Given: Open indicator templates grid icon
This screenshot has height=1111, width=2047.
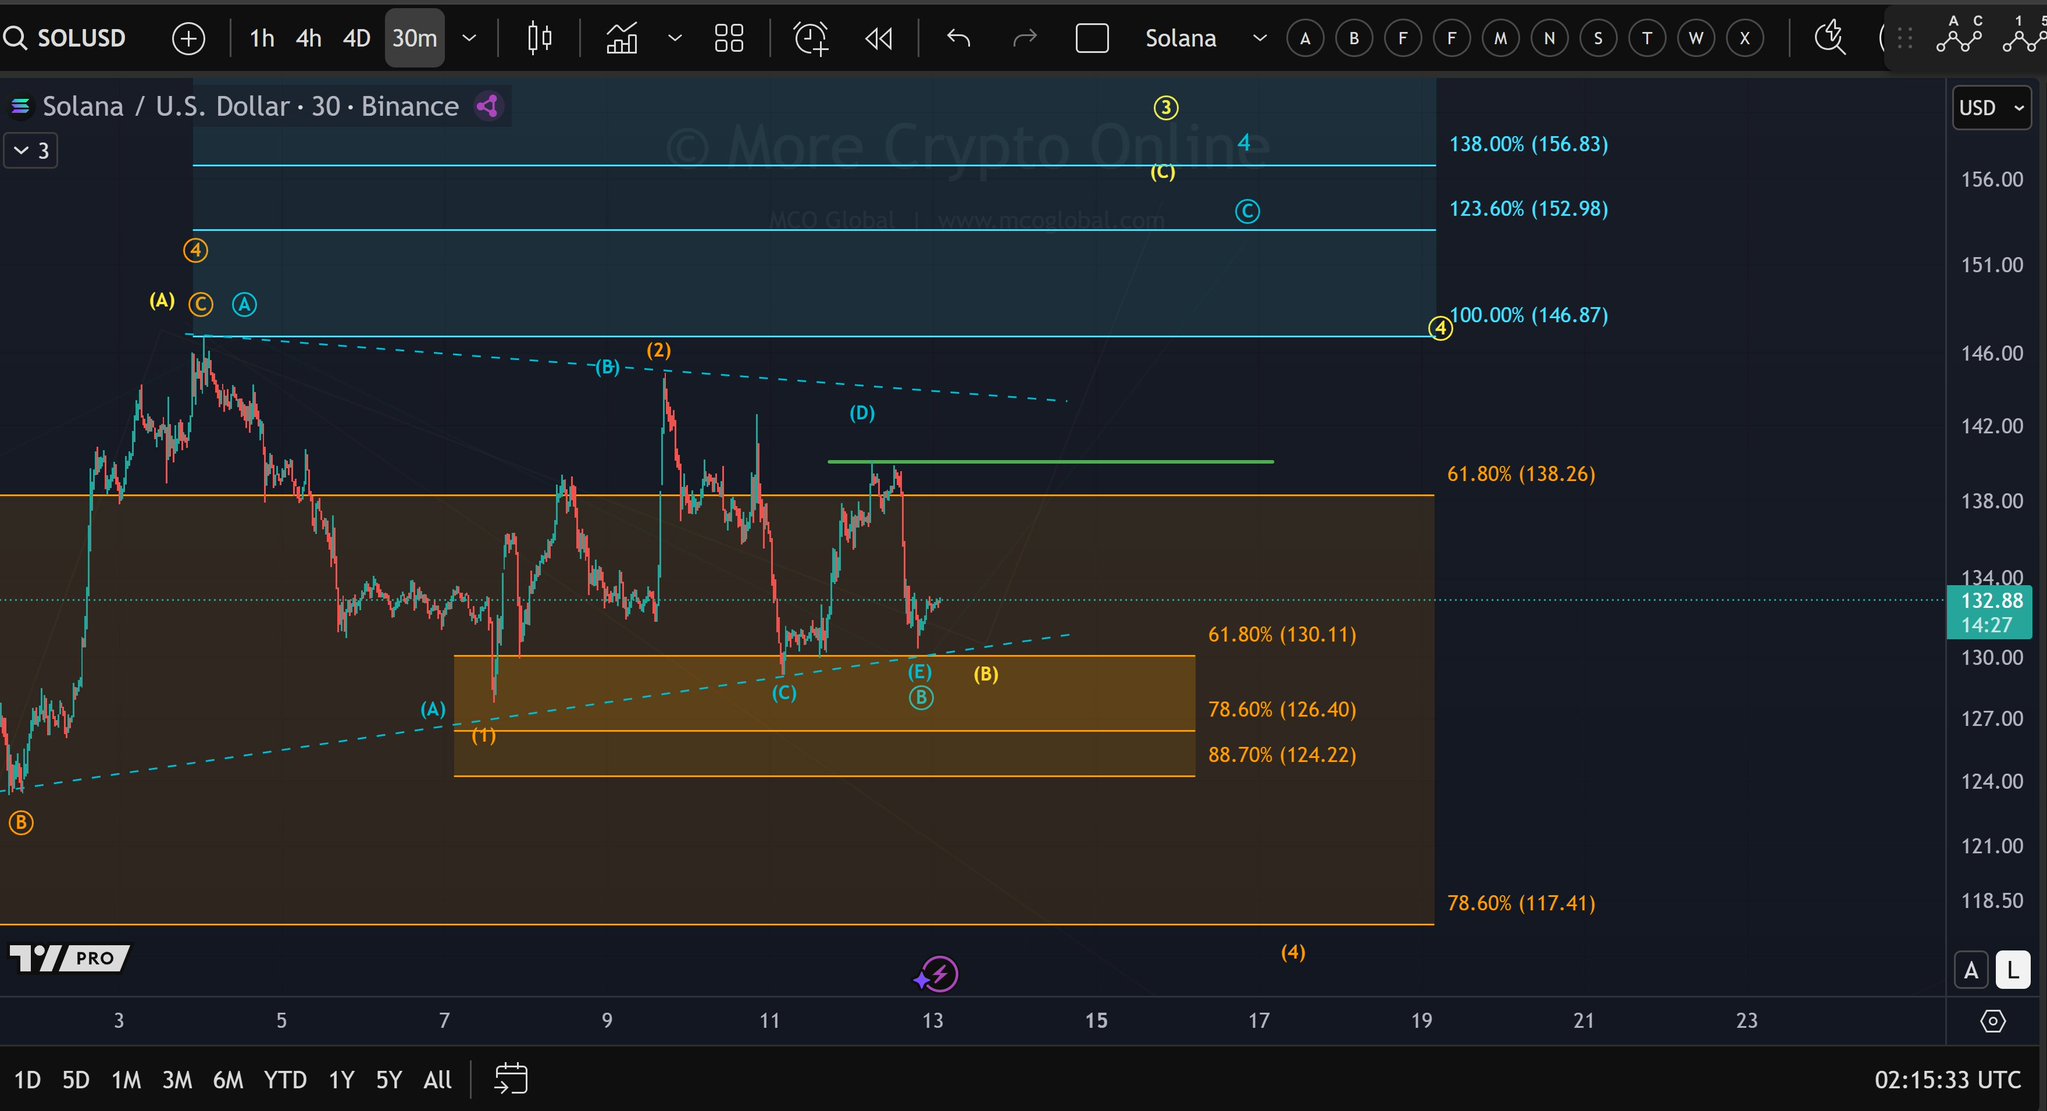Looking at the screenshot, I should click(x=729, y=38).
